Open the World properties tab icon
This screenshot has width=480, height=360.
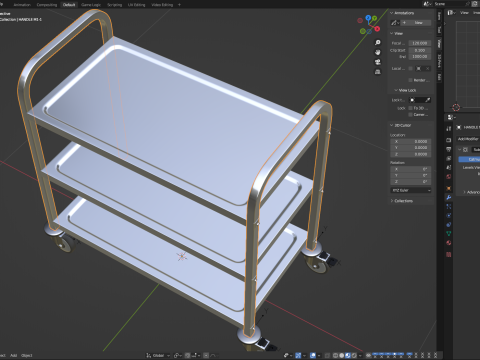click(x=449, y=177)
